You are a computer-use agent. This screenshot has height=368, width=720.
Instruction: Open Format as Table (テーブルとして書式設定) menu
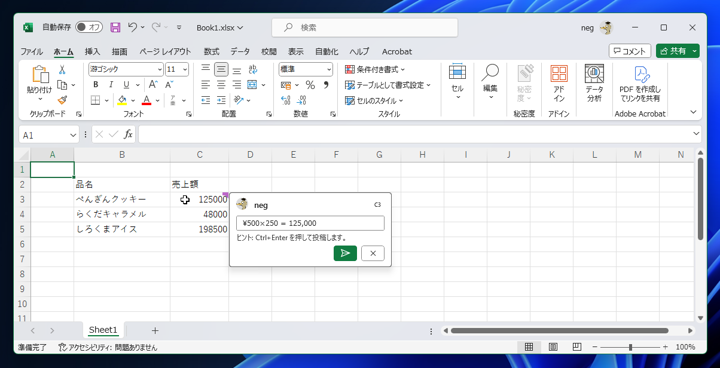(x=388, y=85)
